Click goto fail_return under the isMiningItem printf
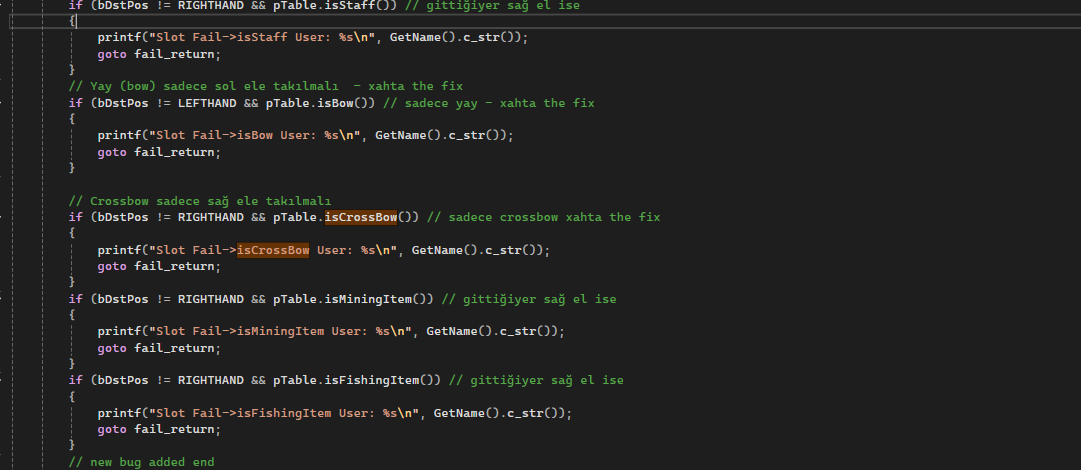 pyautogui.click(x=159, y=348)
